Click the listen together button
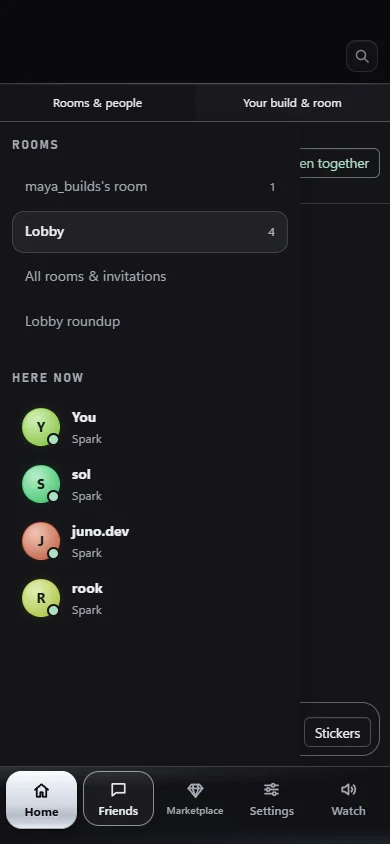This screenshot has height=844, width=390. tap(339, 163)
